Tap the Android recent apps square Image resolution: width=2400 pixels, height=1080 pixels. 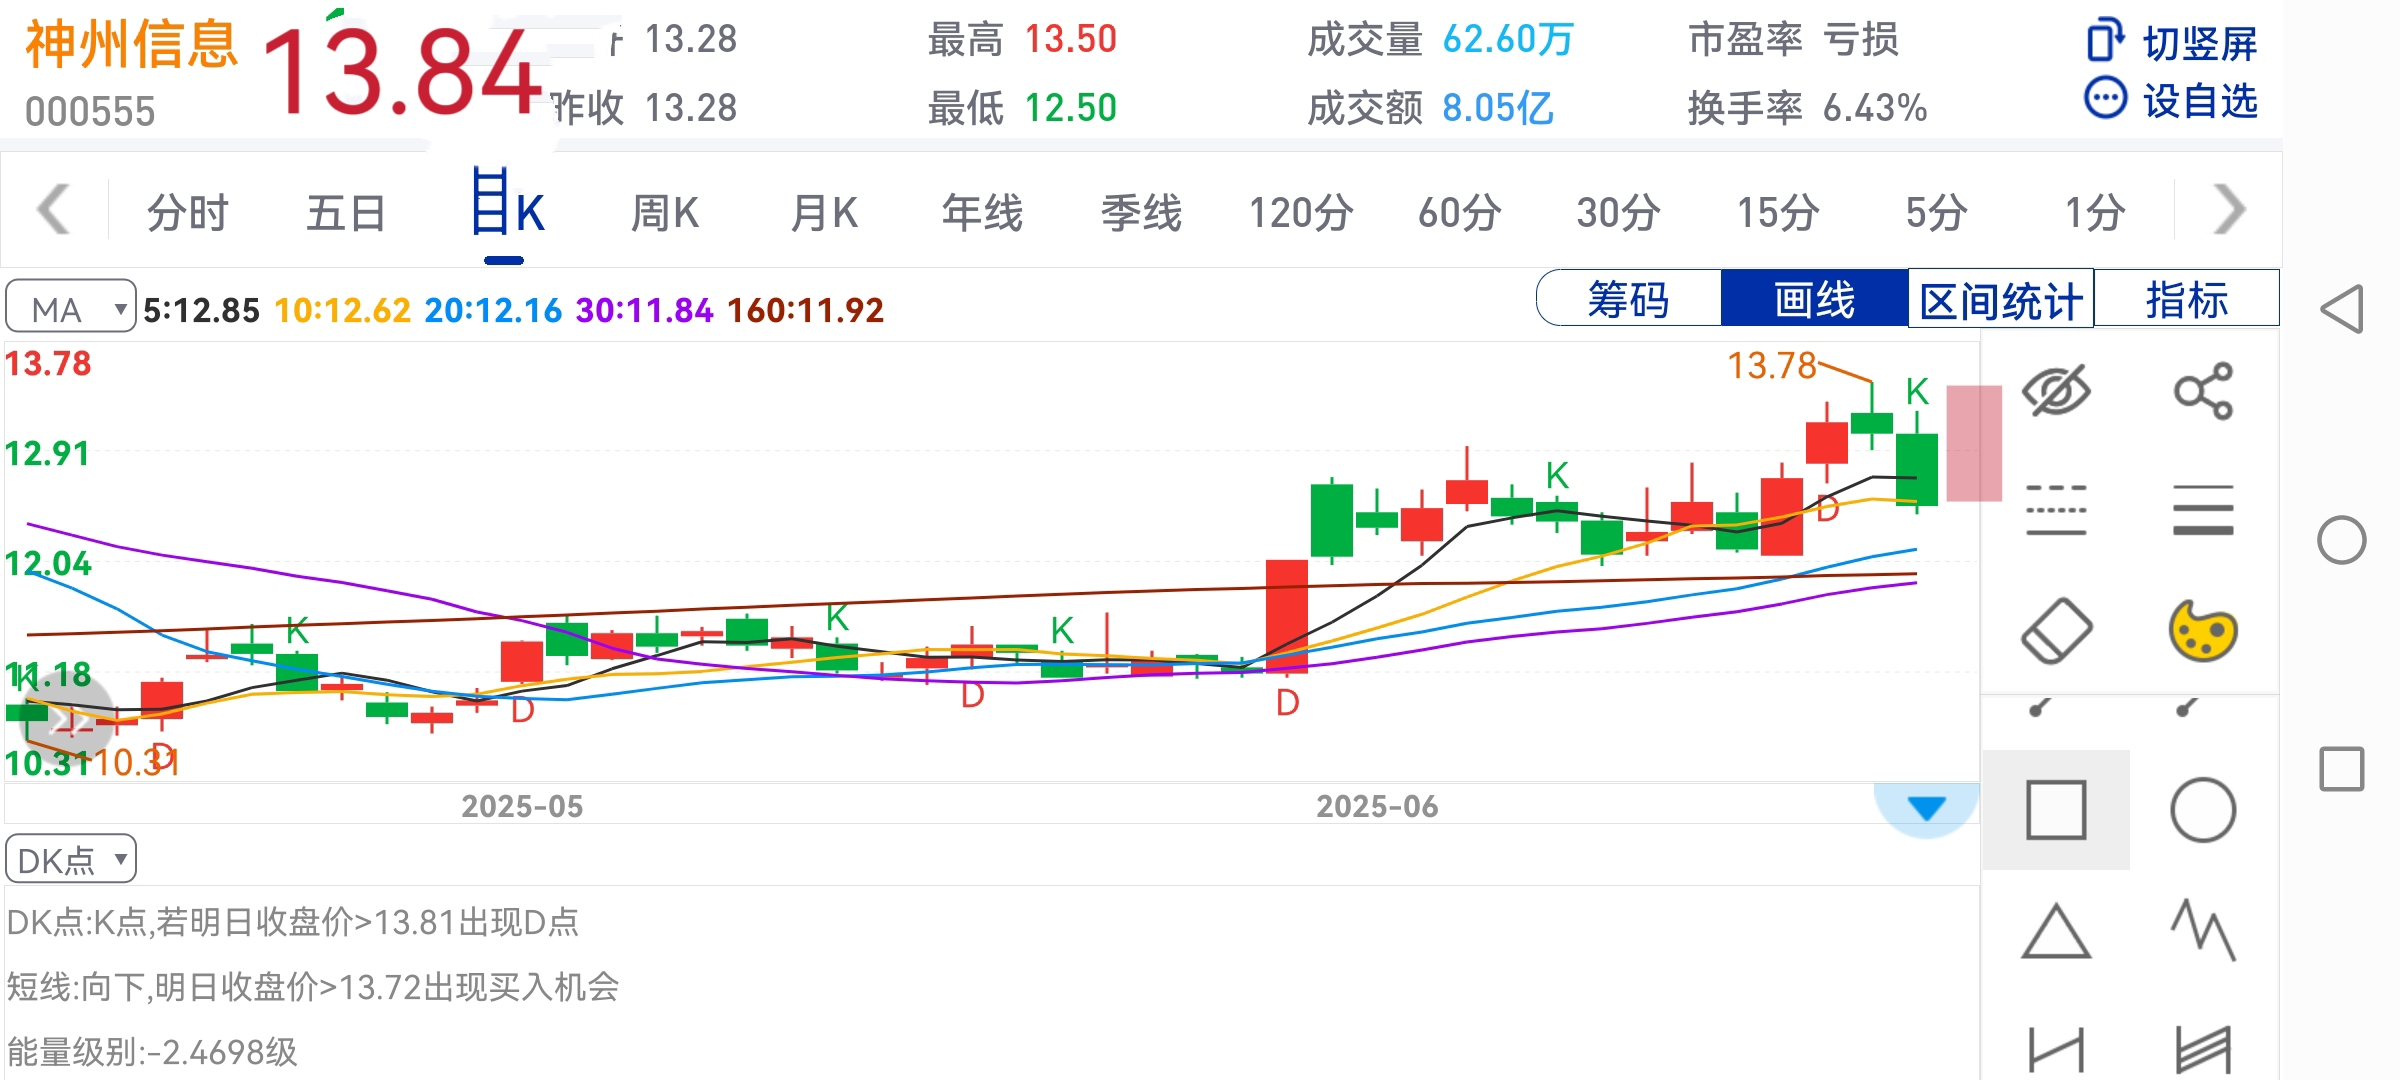coord(2342,769)
